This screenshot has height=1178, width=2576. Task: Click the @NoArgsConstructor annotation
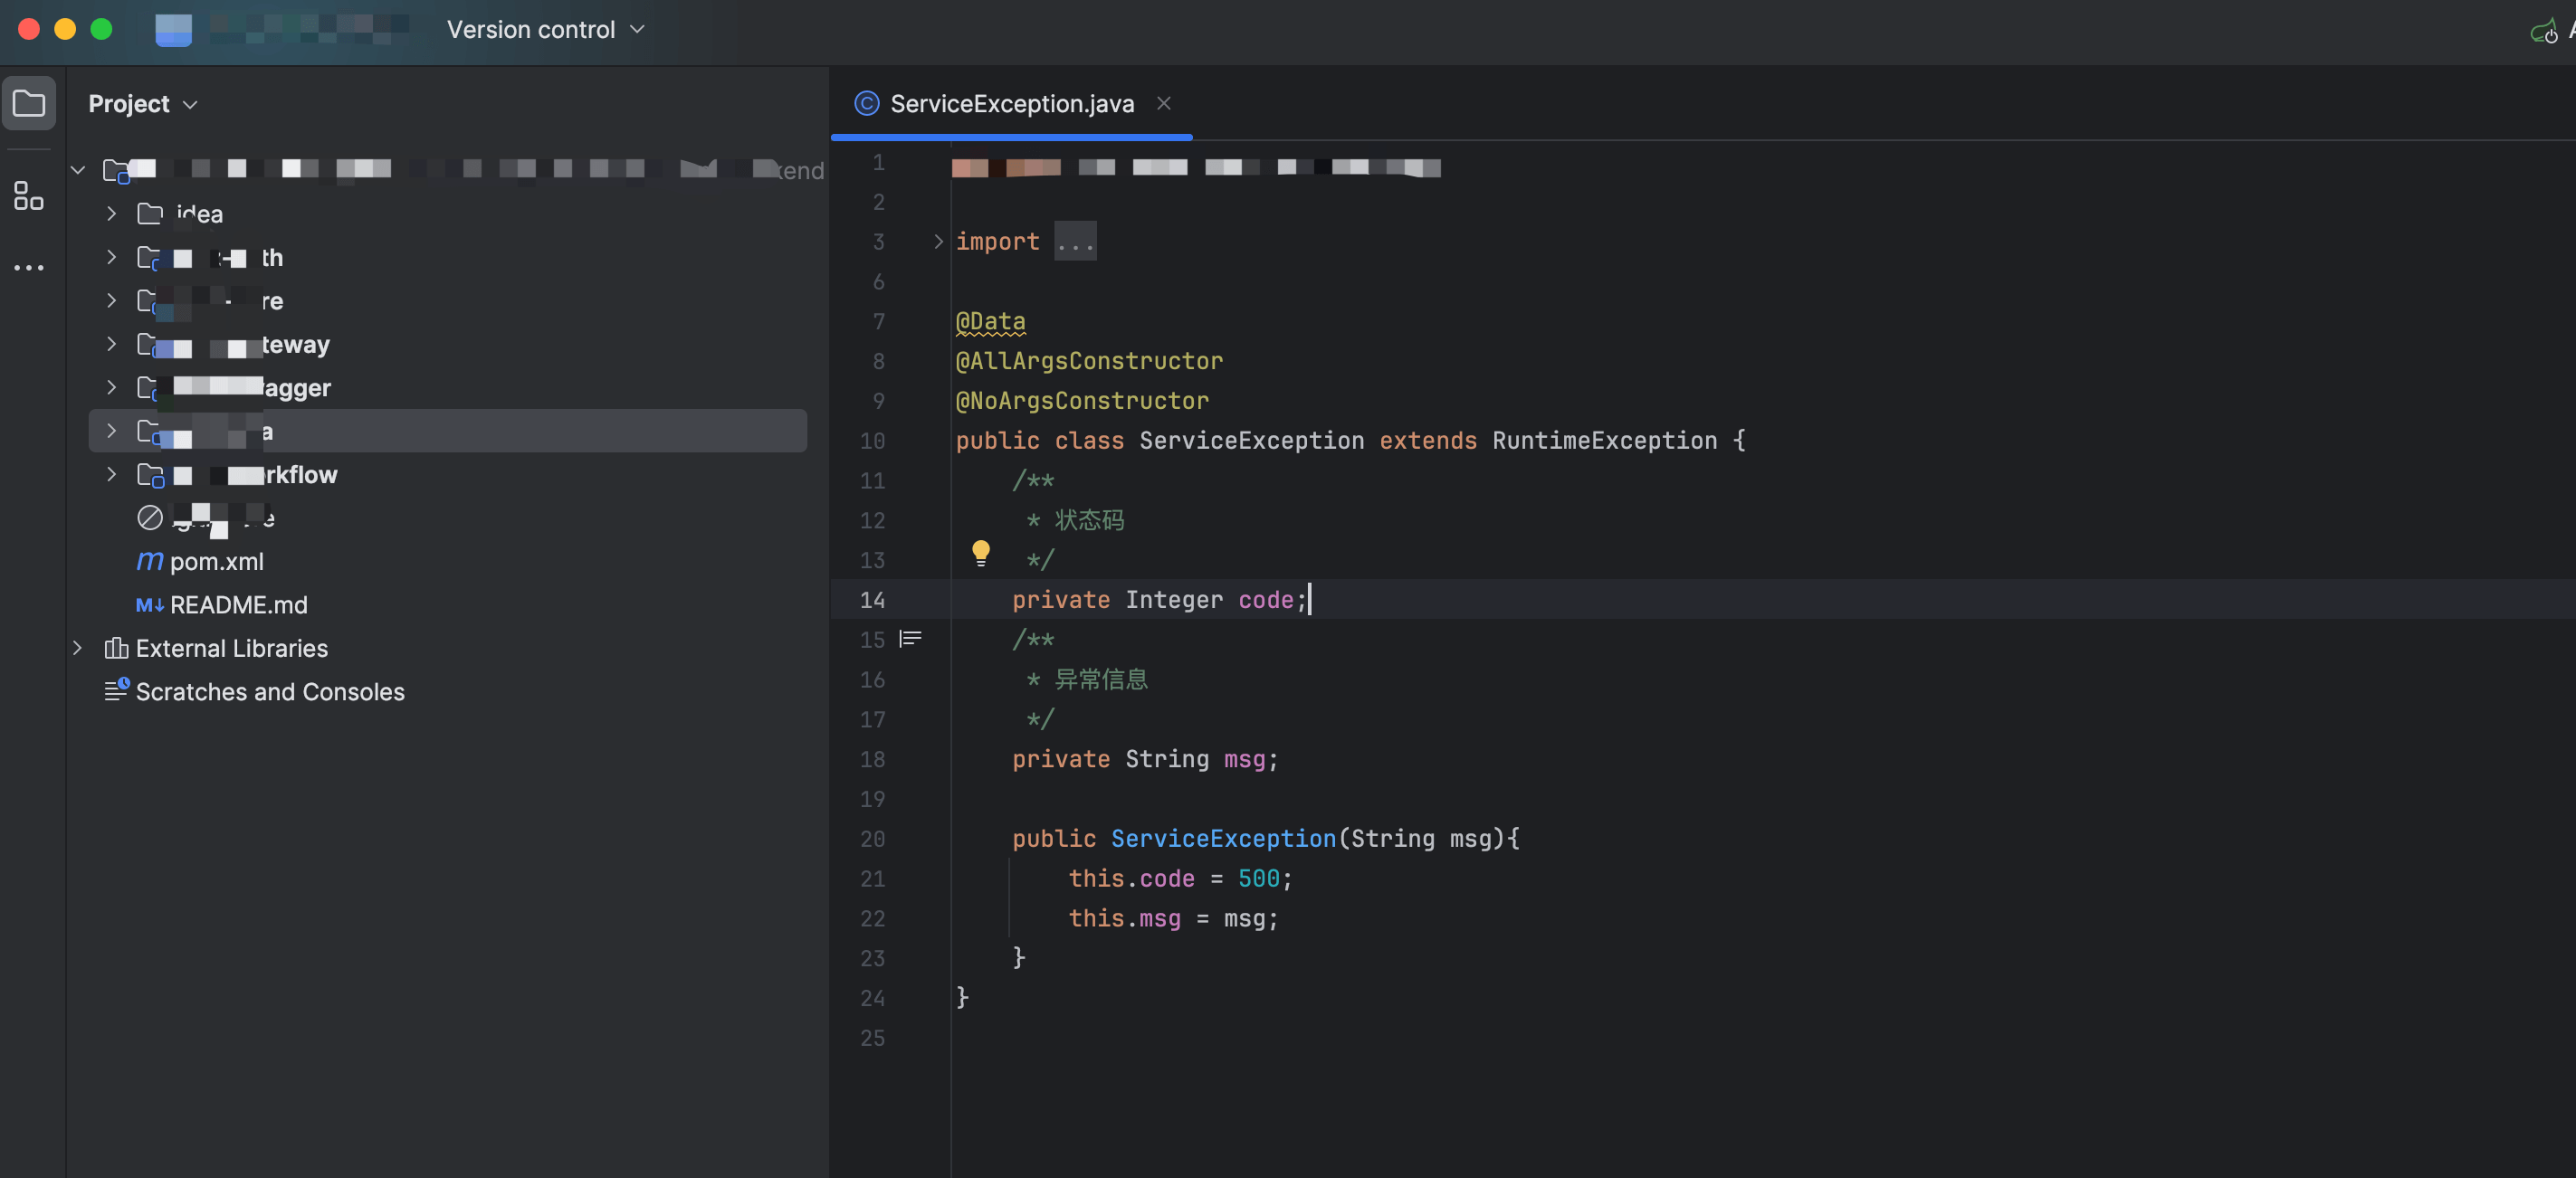point(1082,401)
